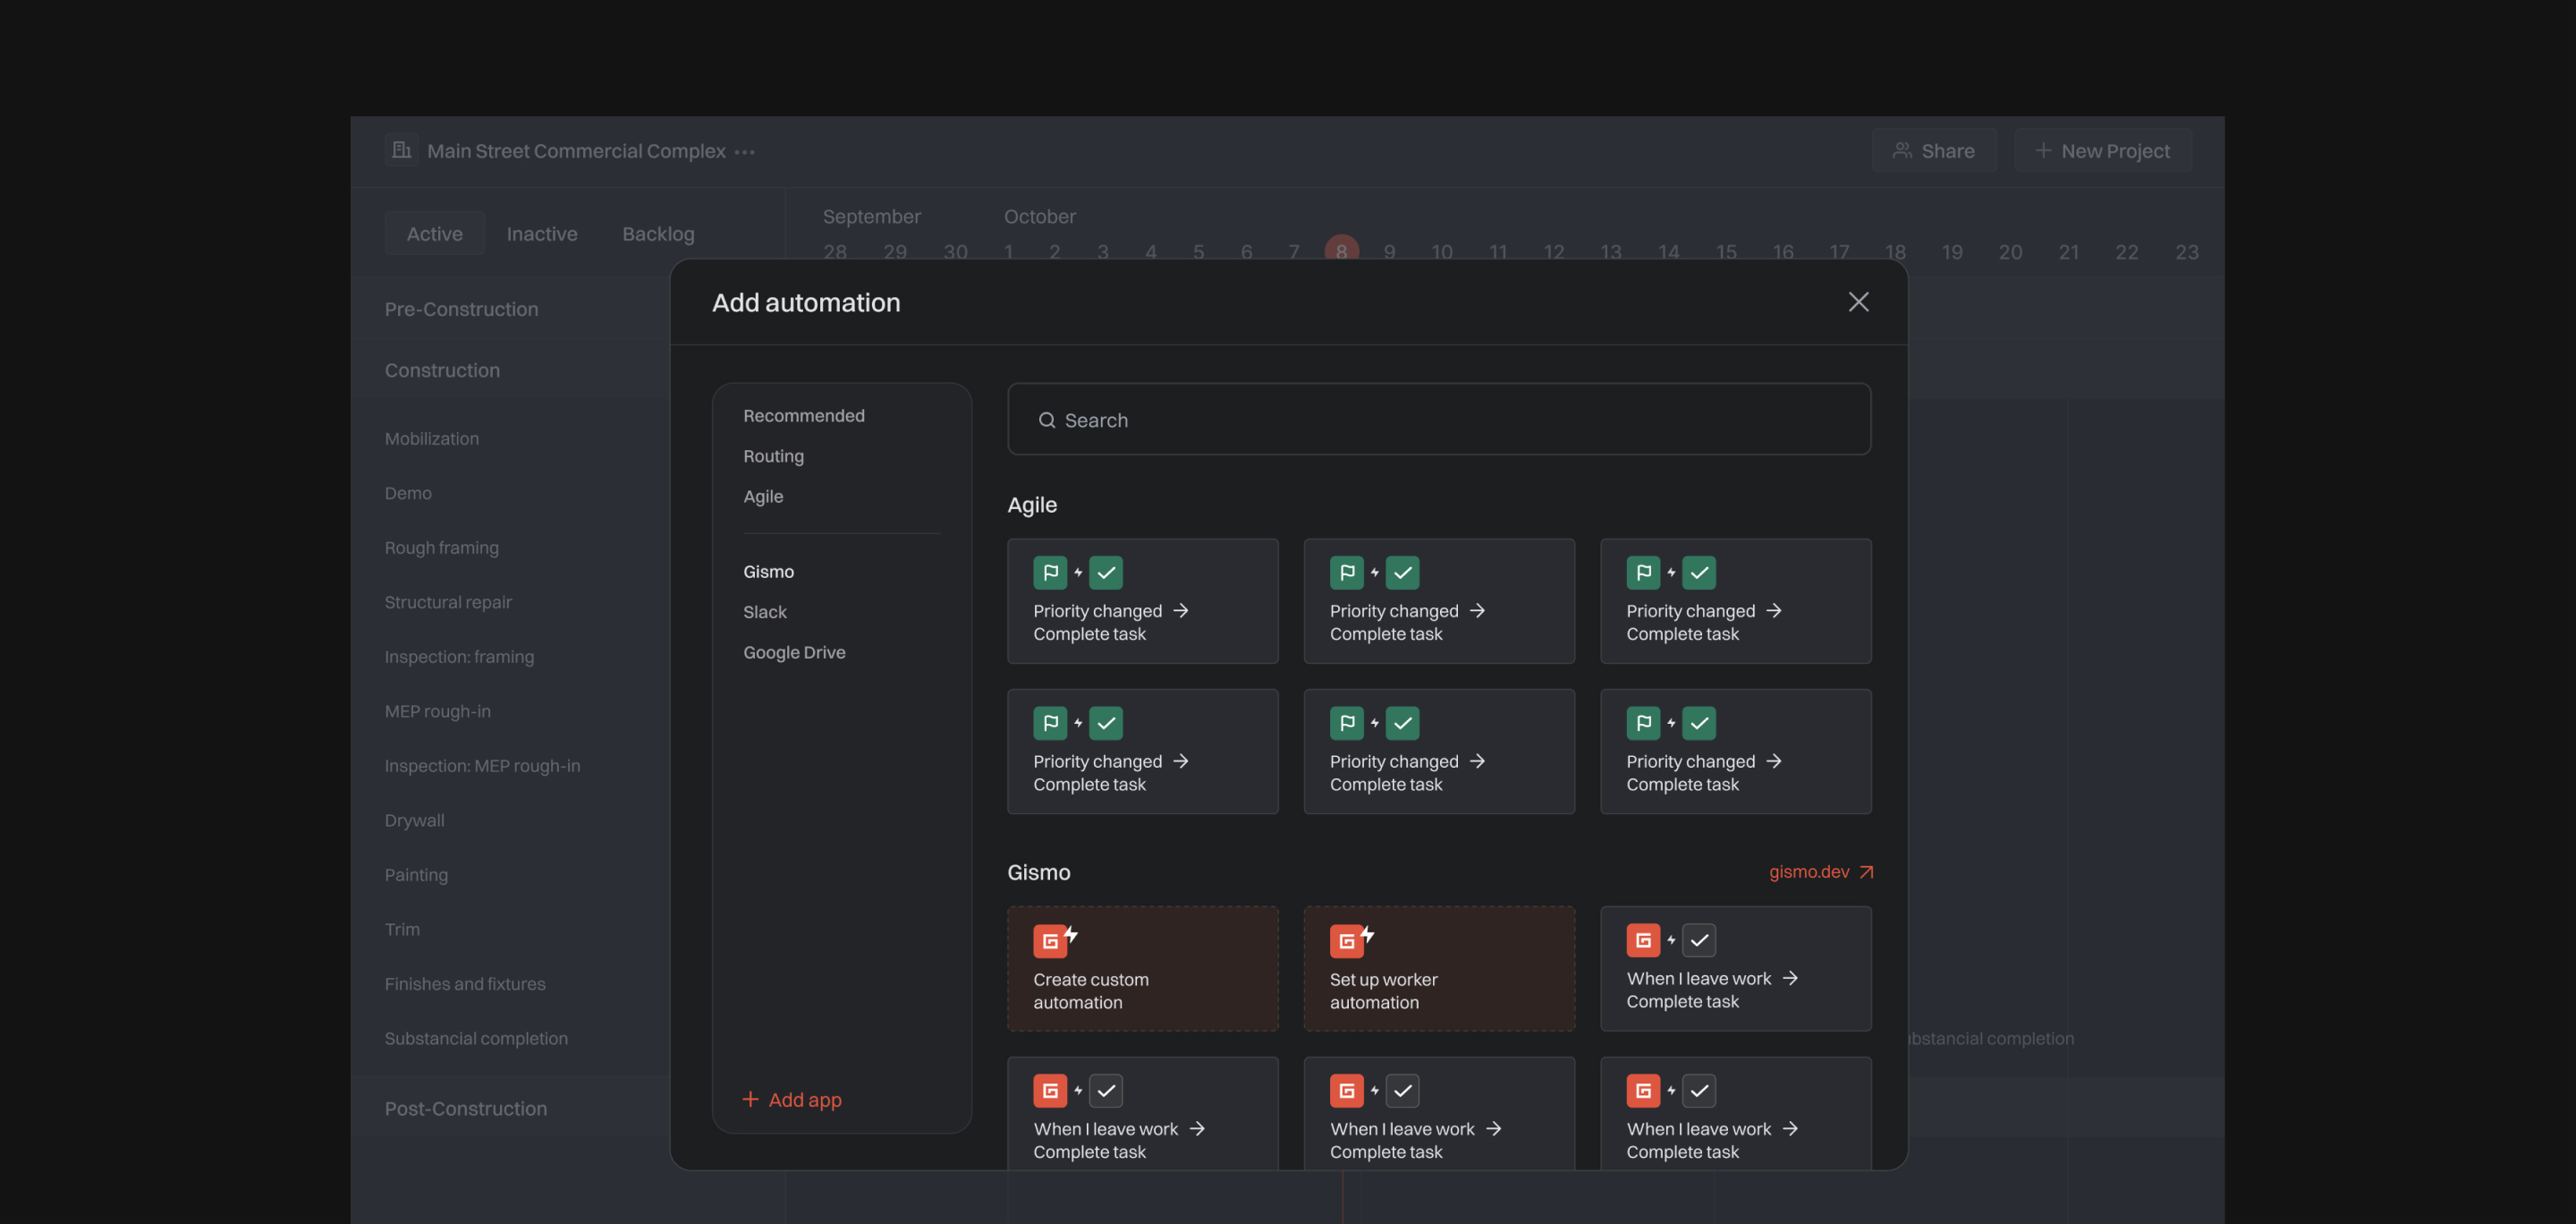This screenshot has height=1224, width=2576.
Task: Switch to the Active tab
Action: tap(434, 234)
